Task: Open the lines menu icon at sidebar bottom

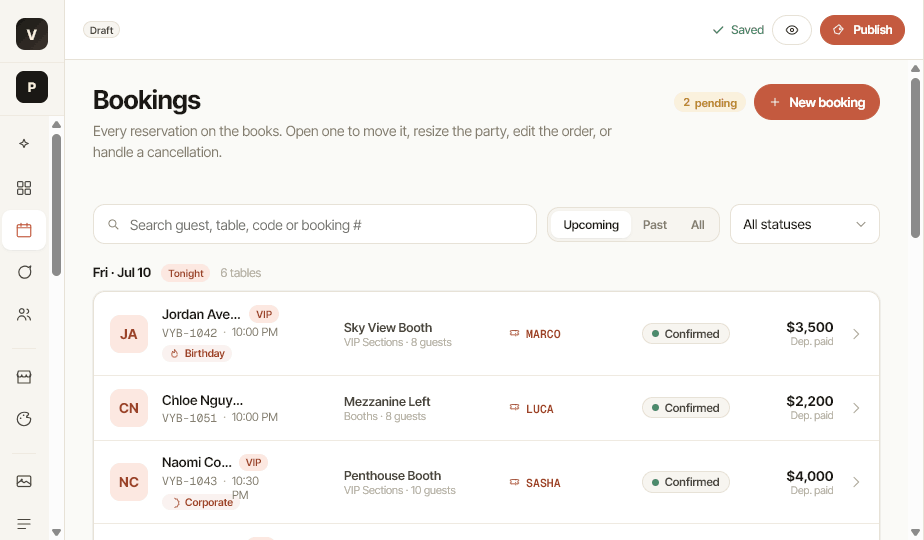Action: click(x=24, y=523)
